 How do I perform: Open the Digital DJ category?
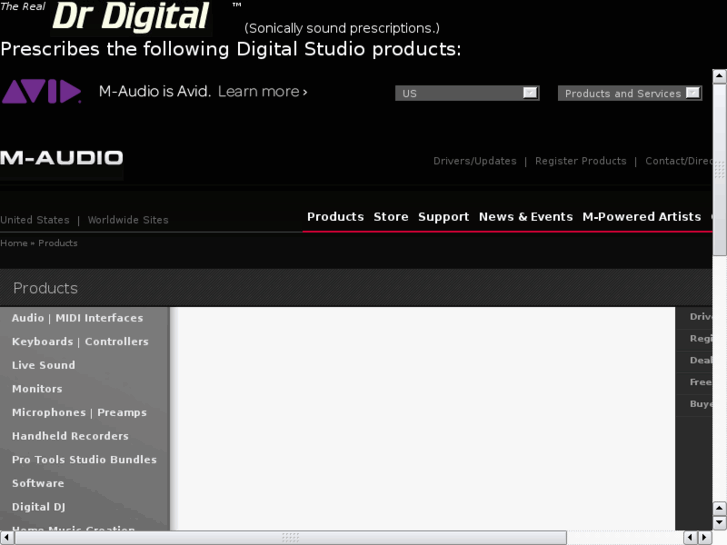38,507
